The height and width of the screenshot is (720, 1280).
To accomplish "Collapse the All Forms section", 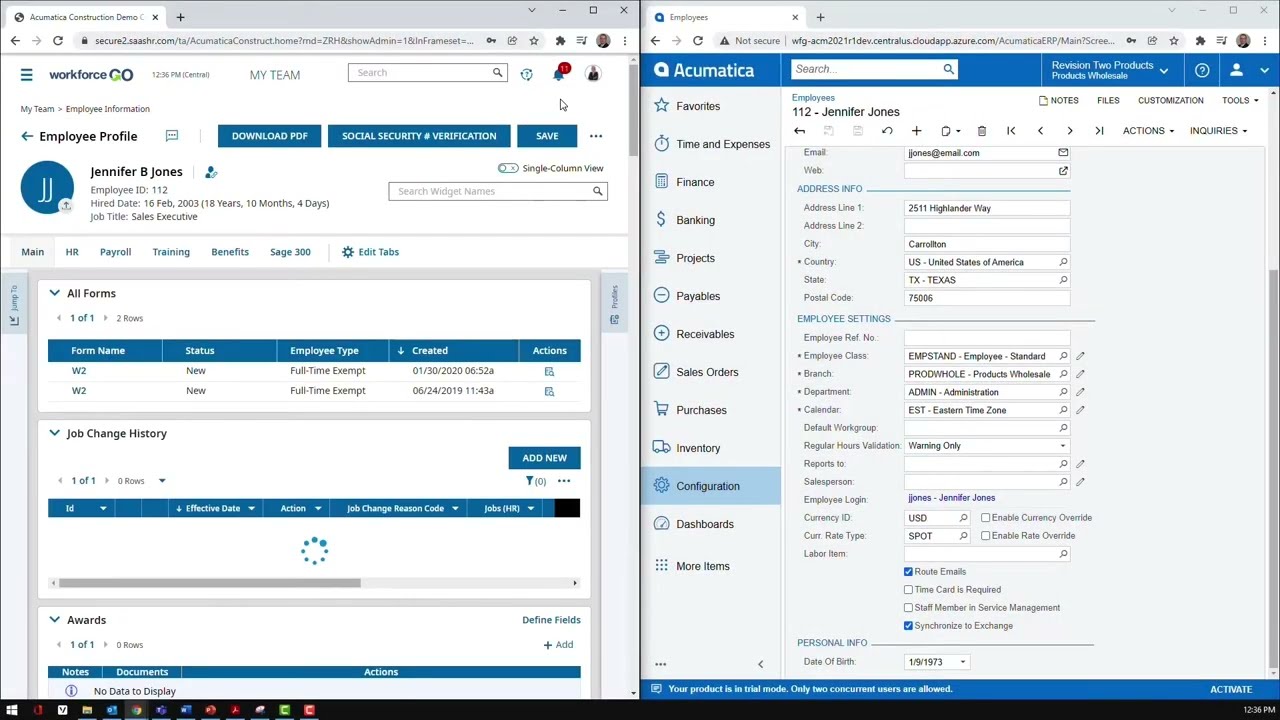I will pyautogui.click(x=54, y=293).
